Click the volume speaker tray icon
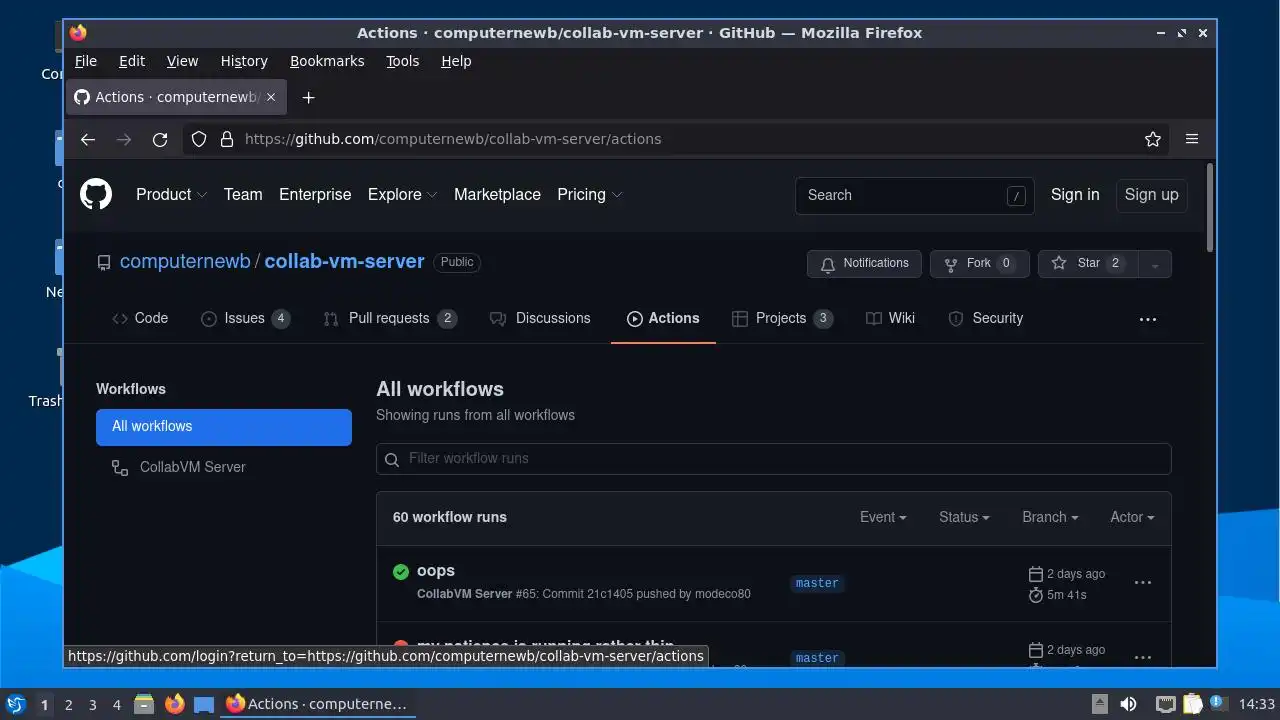Image resolution: width=1280 pixels, height=720 pixels. (1128, 704)
